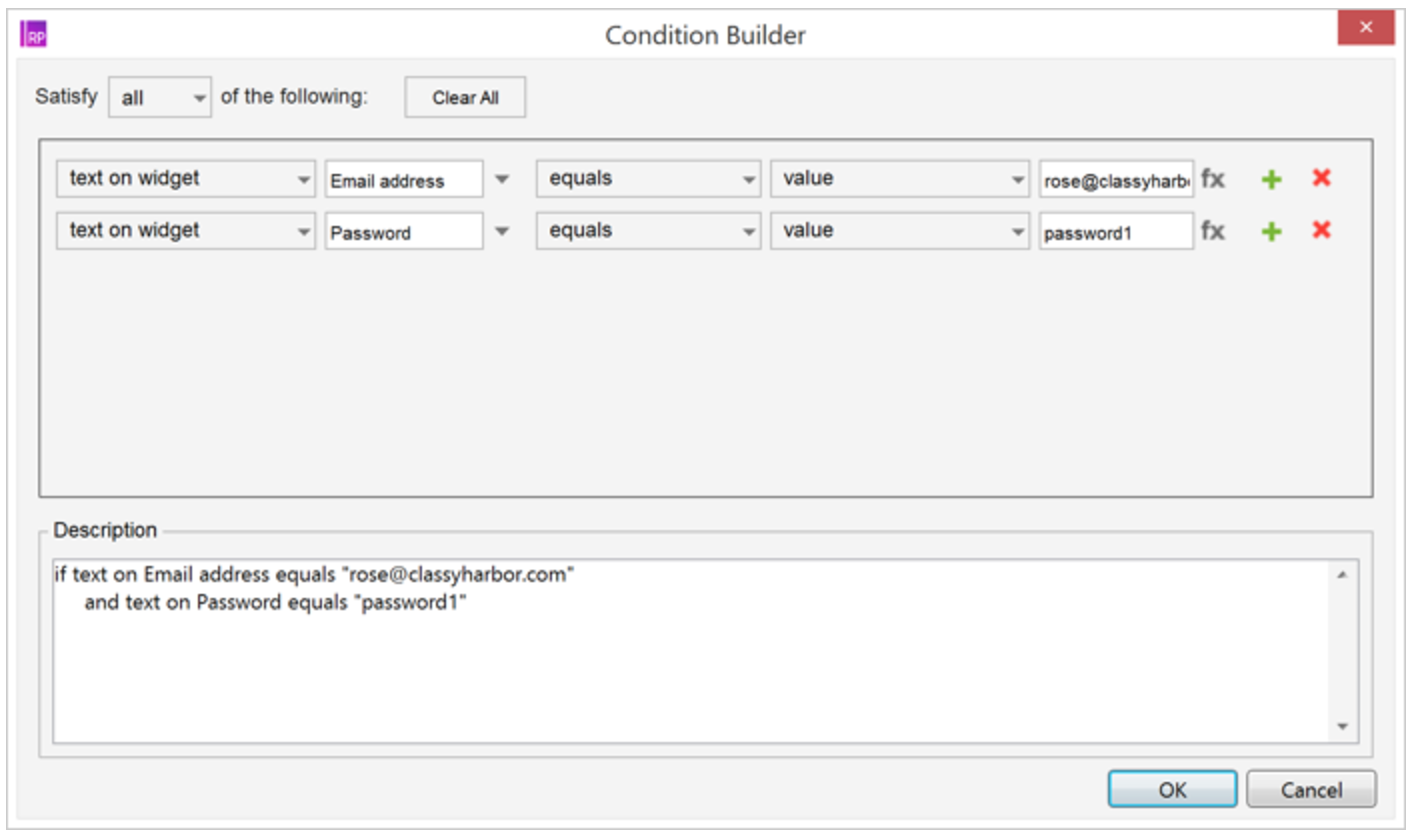Open Email address widget selector arrow
This screenshot has height=834, width=1412.
[502, 180]
